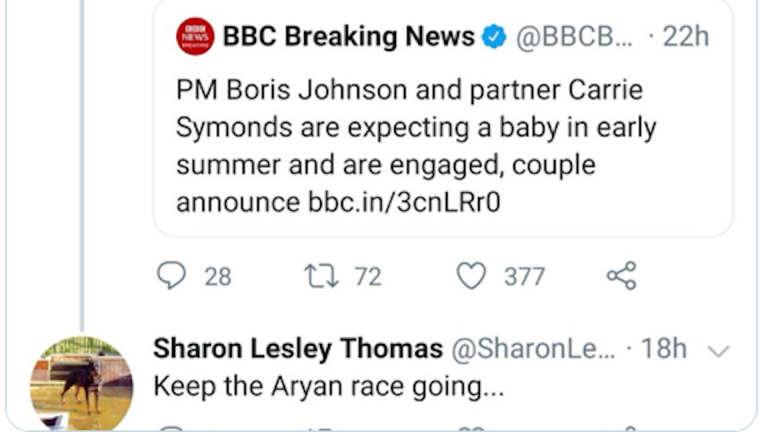Open the 22h timestamp of quoted tweet
Image resolution: width=768 pixels, height=432 pixels.
tap(685, 38)
